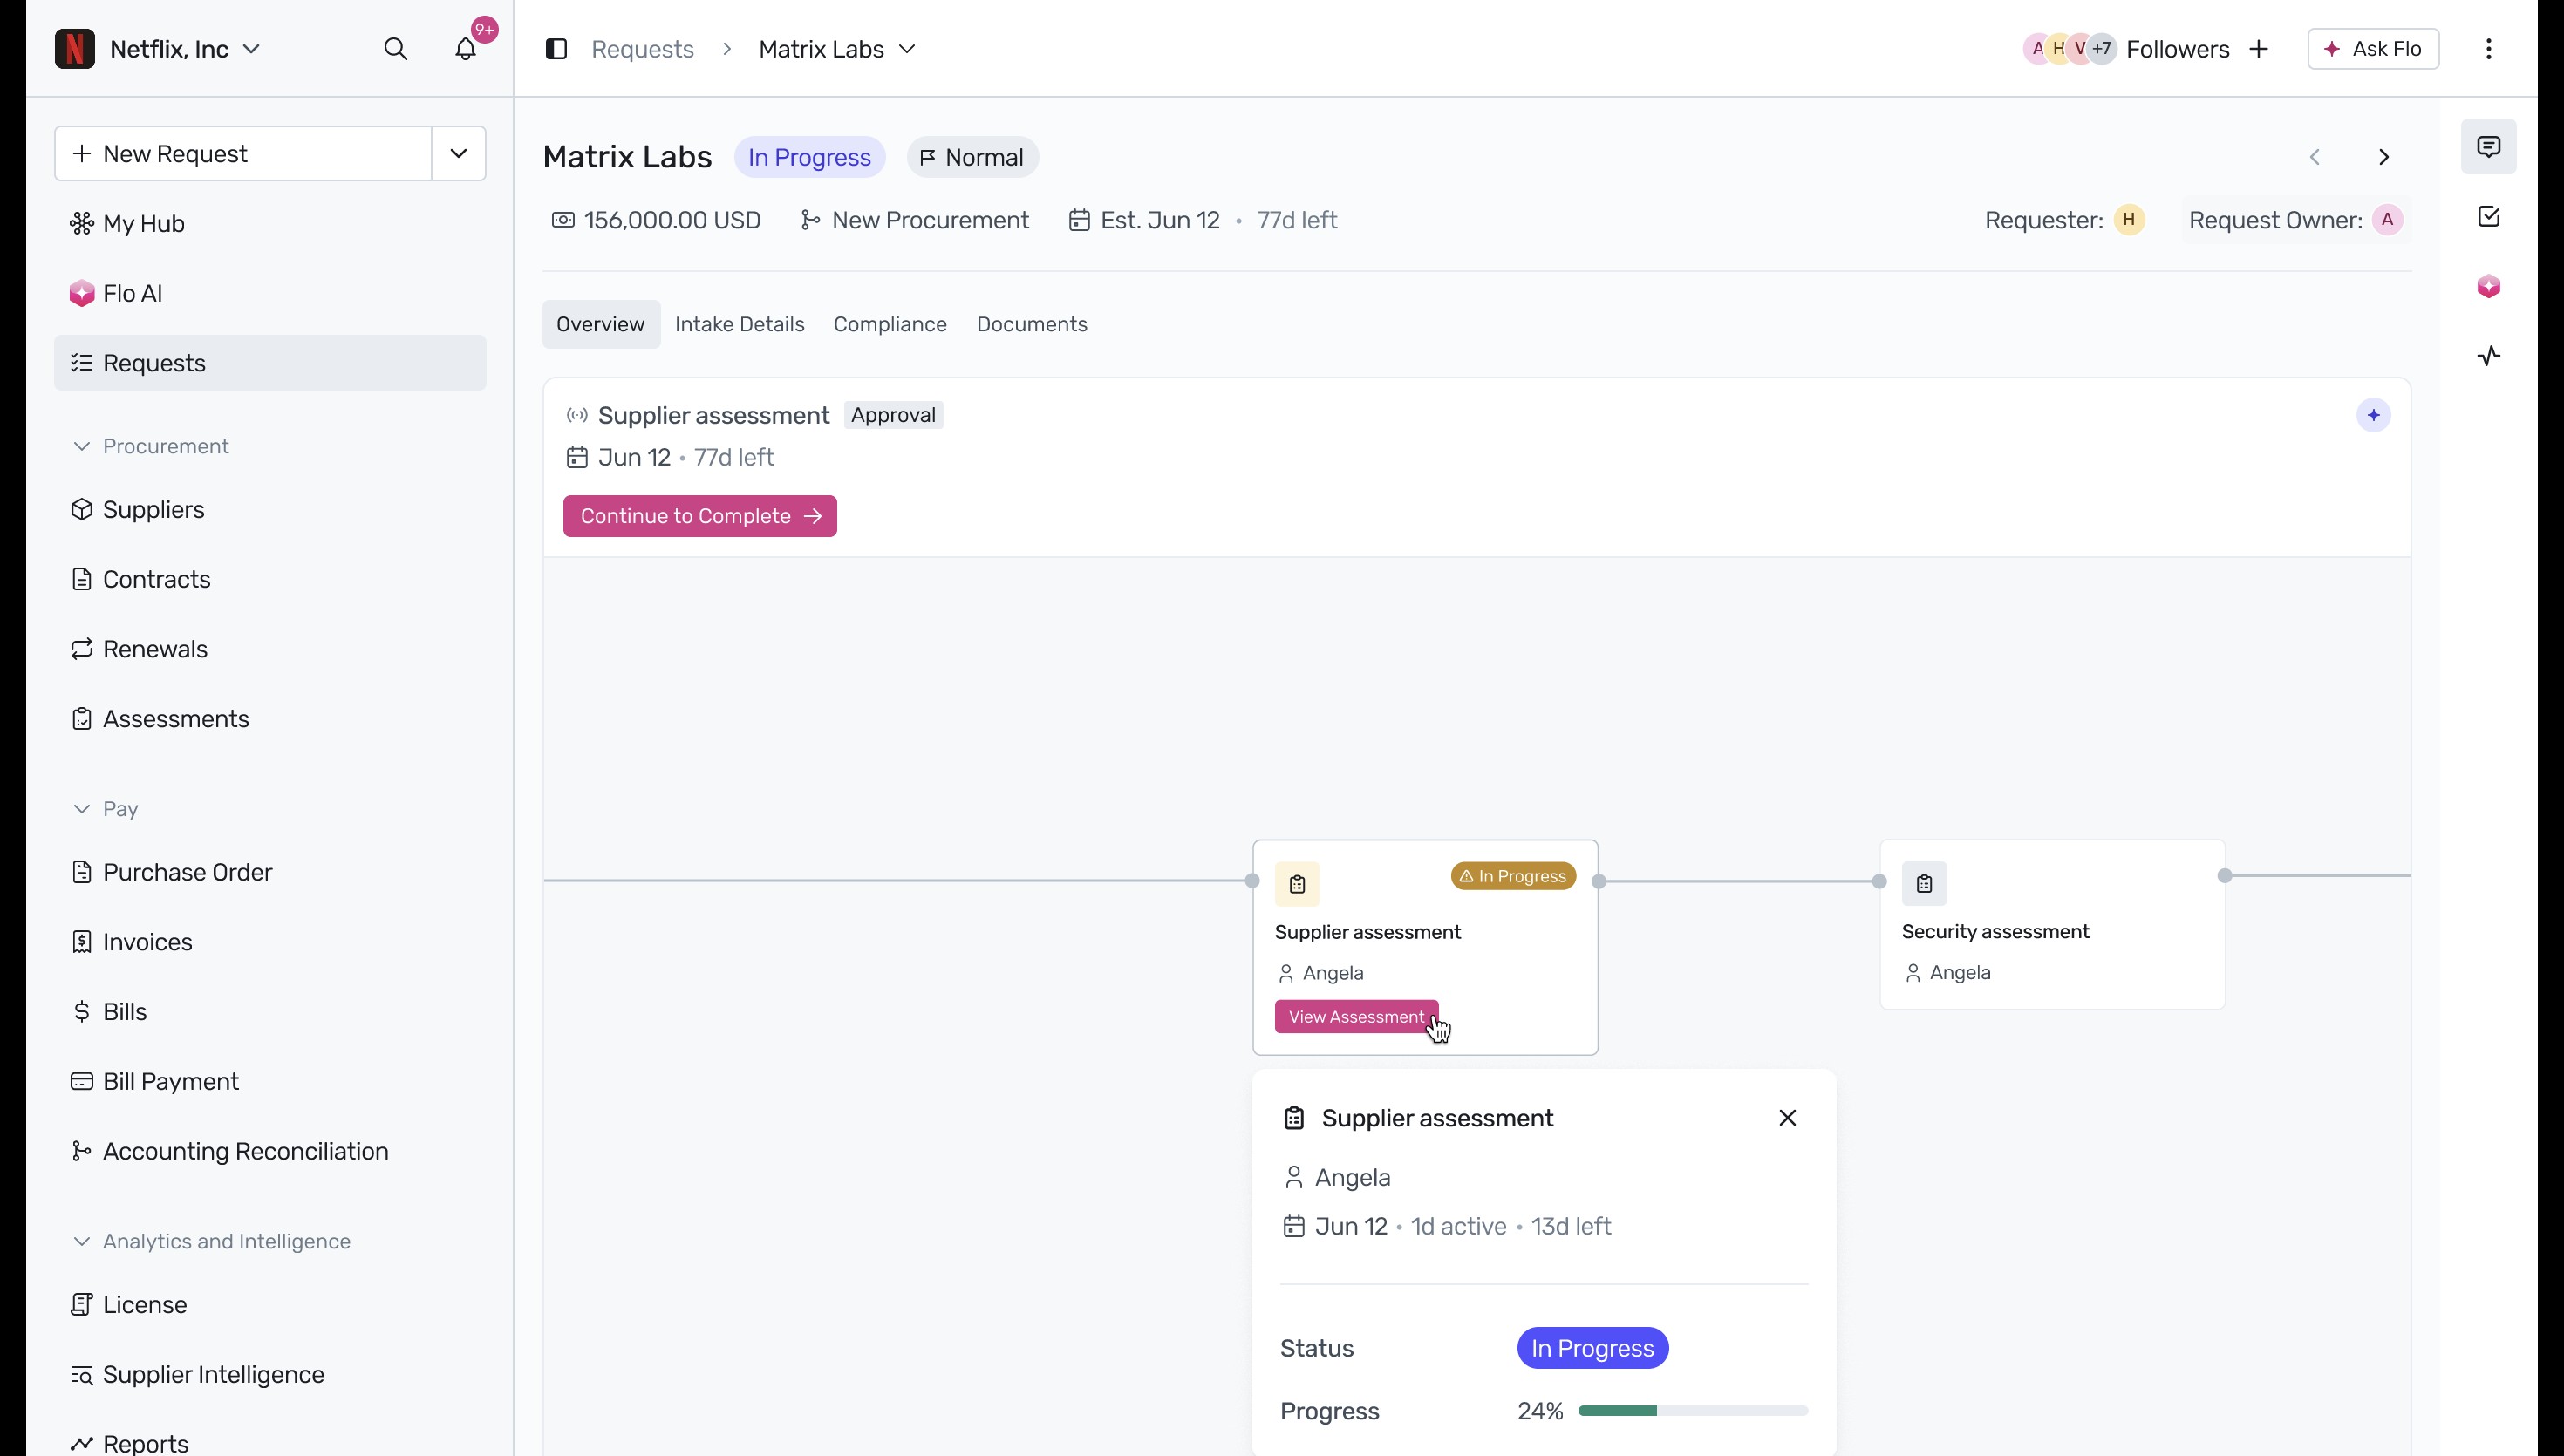Image resolution: width=2564 pixels, height=1456 pixels.
Task: Click the +7 followers avatar badge
Action: [2102, 49]
